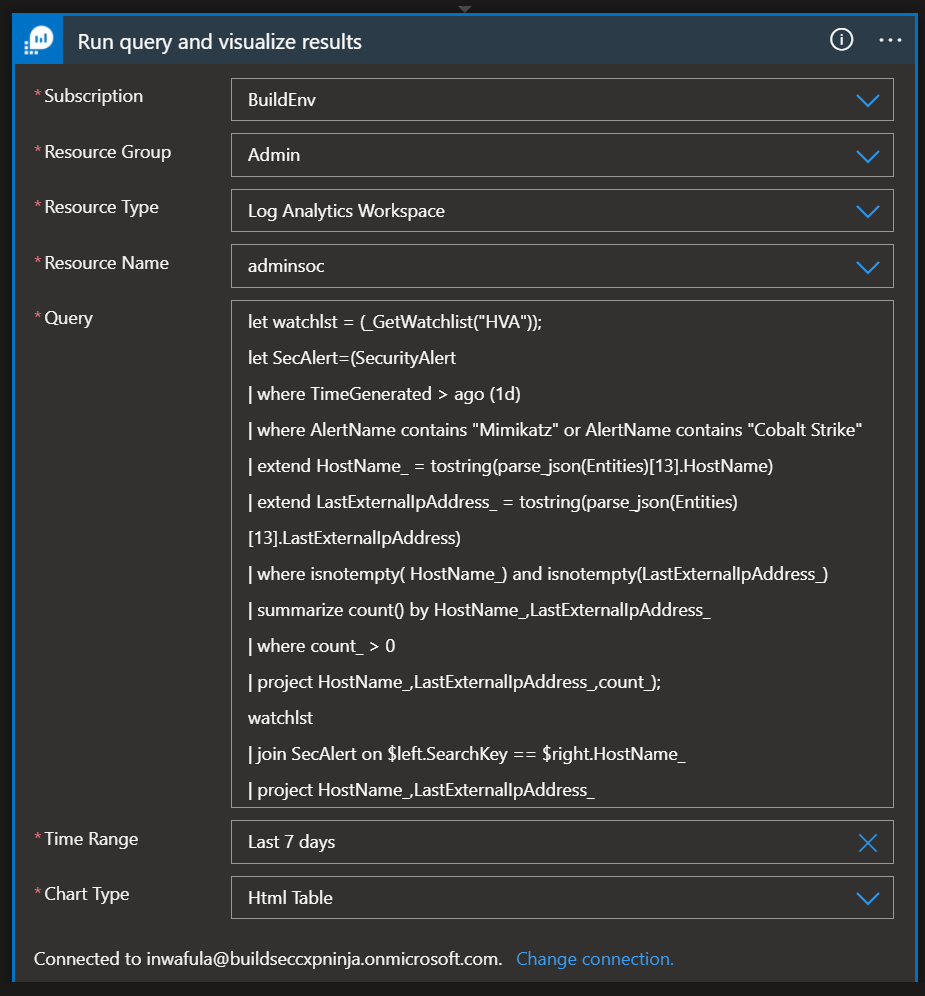Open the info icon in header
Screen dimensions: 925x996
click(841, 40)
